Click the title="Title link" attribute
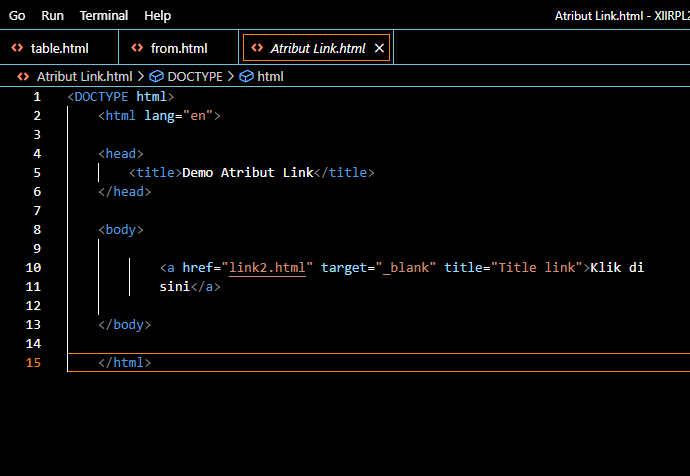Image resolution: width=690 pixels, height=476 pixels. [513, 267]
